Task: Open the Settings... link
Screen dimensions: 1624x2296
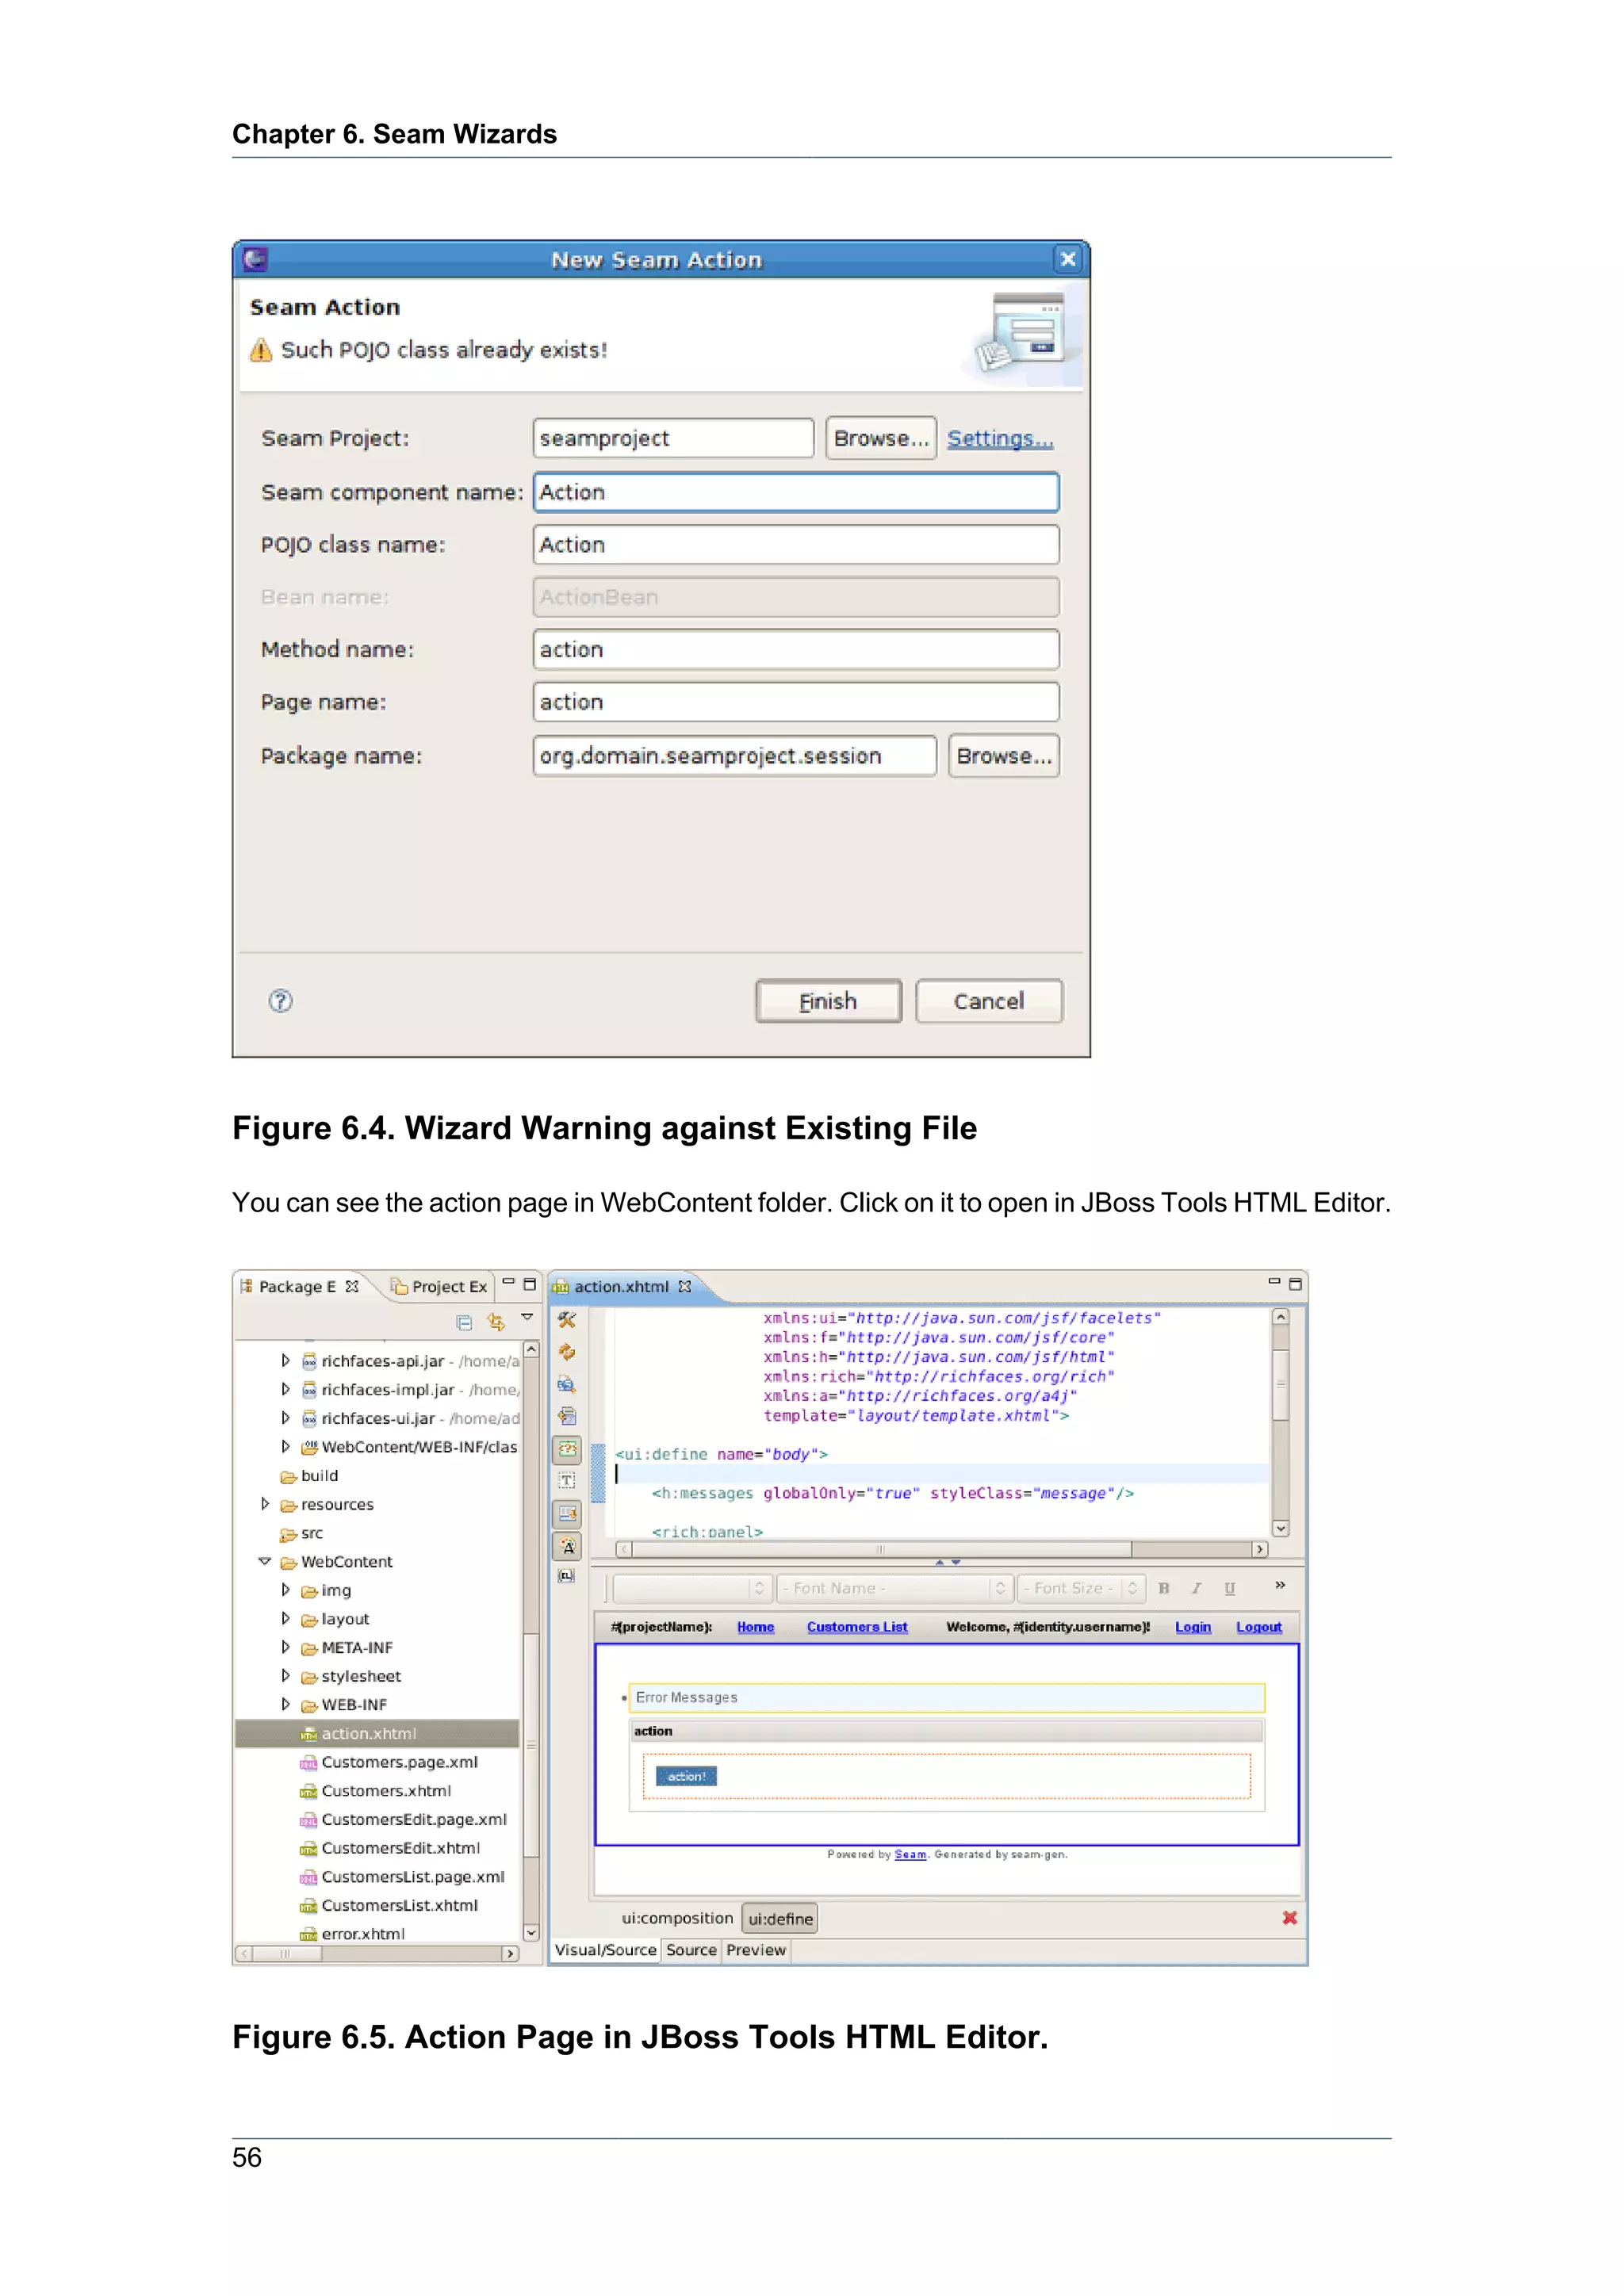Action: tap(1000, 438)
